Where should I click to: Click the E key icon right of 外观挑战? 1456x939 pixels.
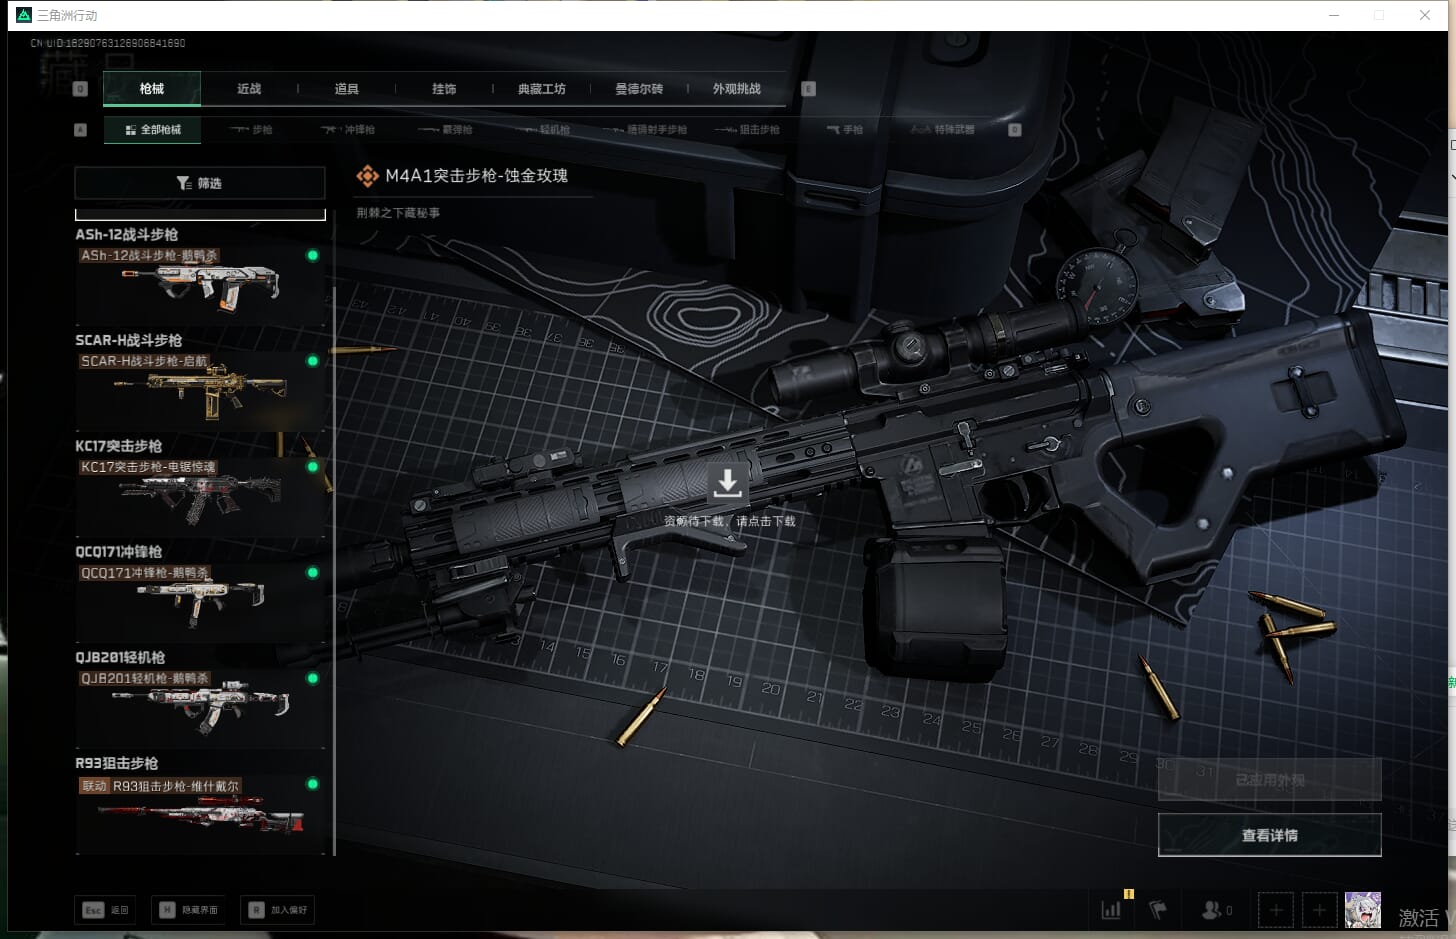click(809, 89)
